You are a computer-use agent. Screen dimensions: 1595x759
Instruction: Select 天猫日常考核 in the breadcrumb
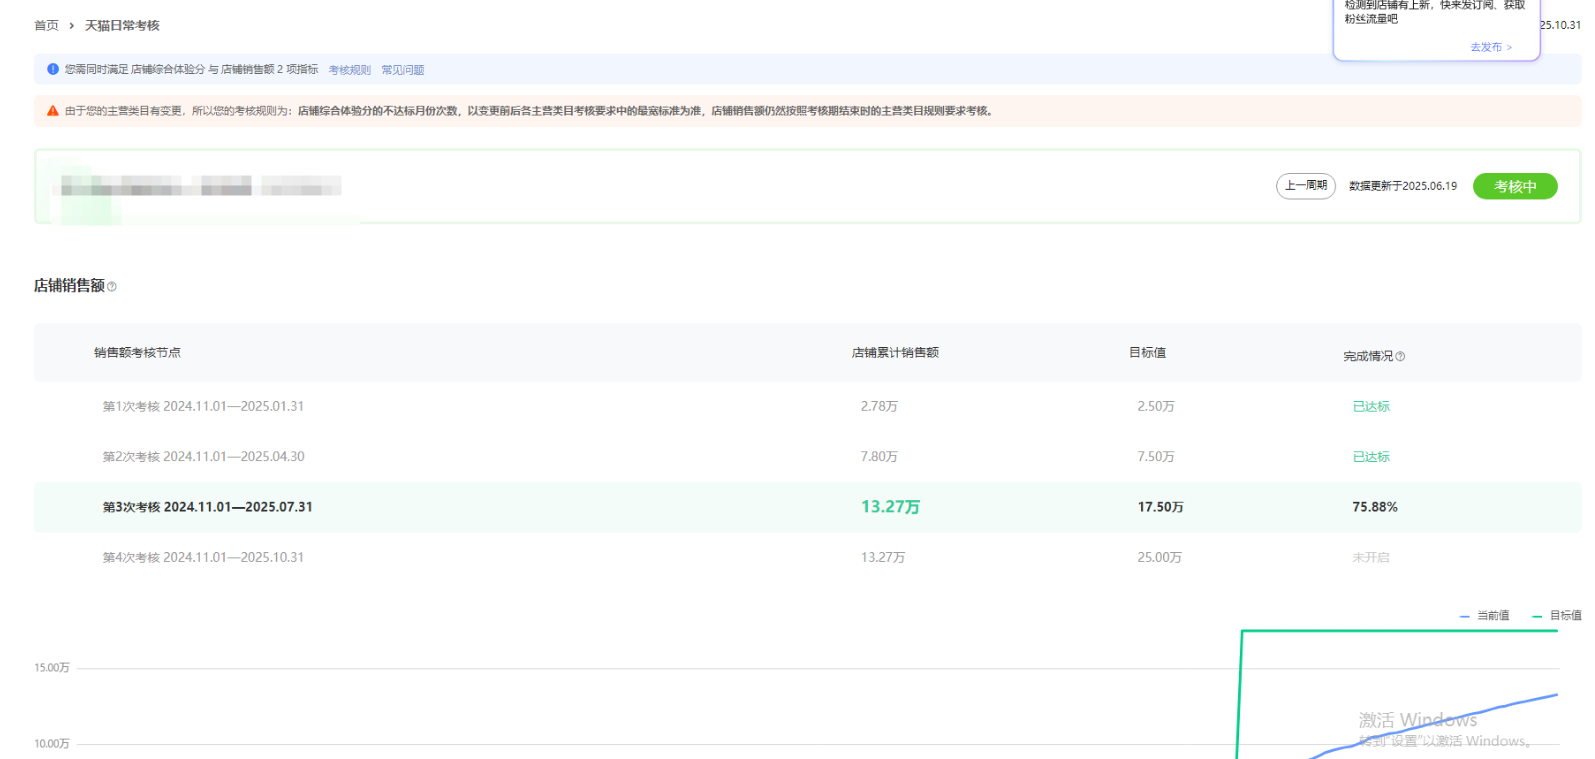tap(122, 26)
